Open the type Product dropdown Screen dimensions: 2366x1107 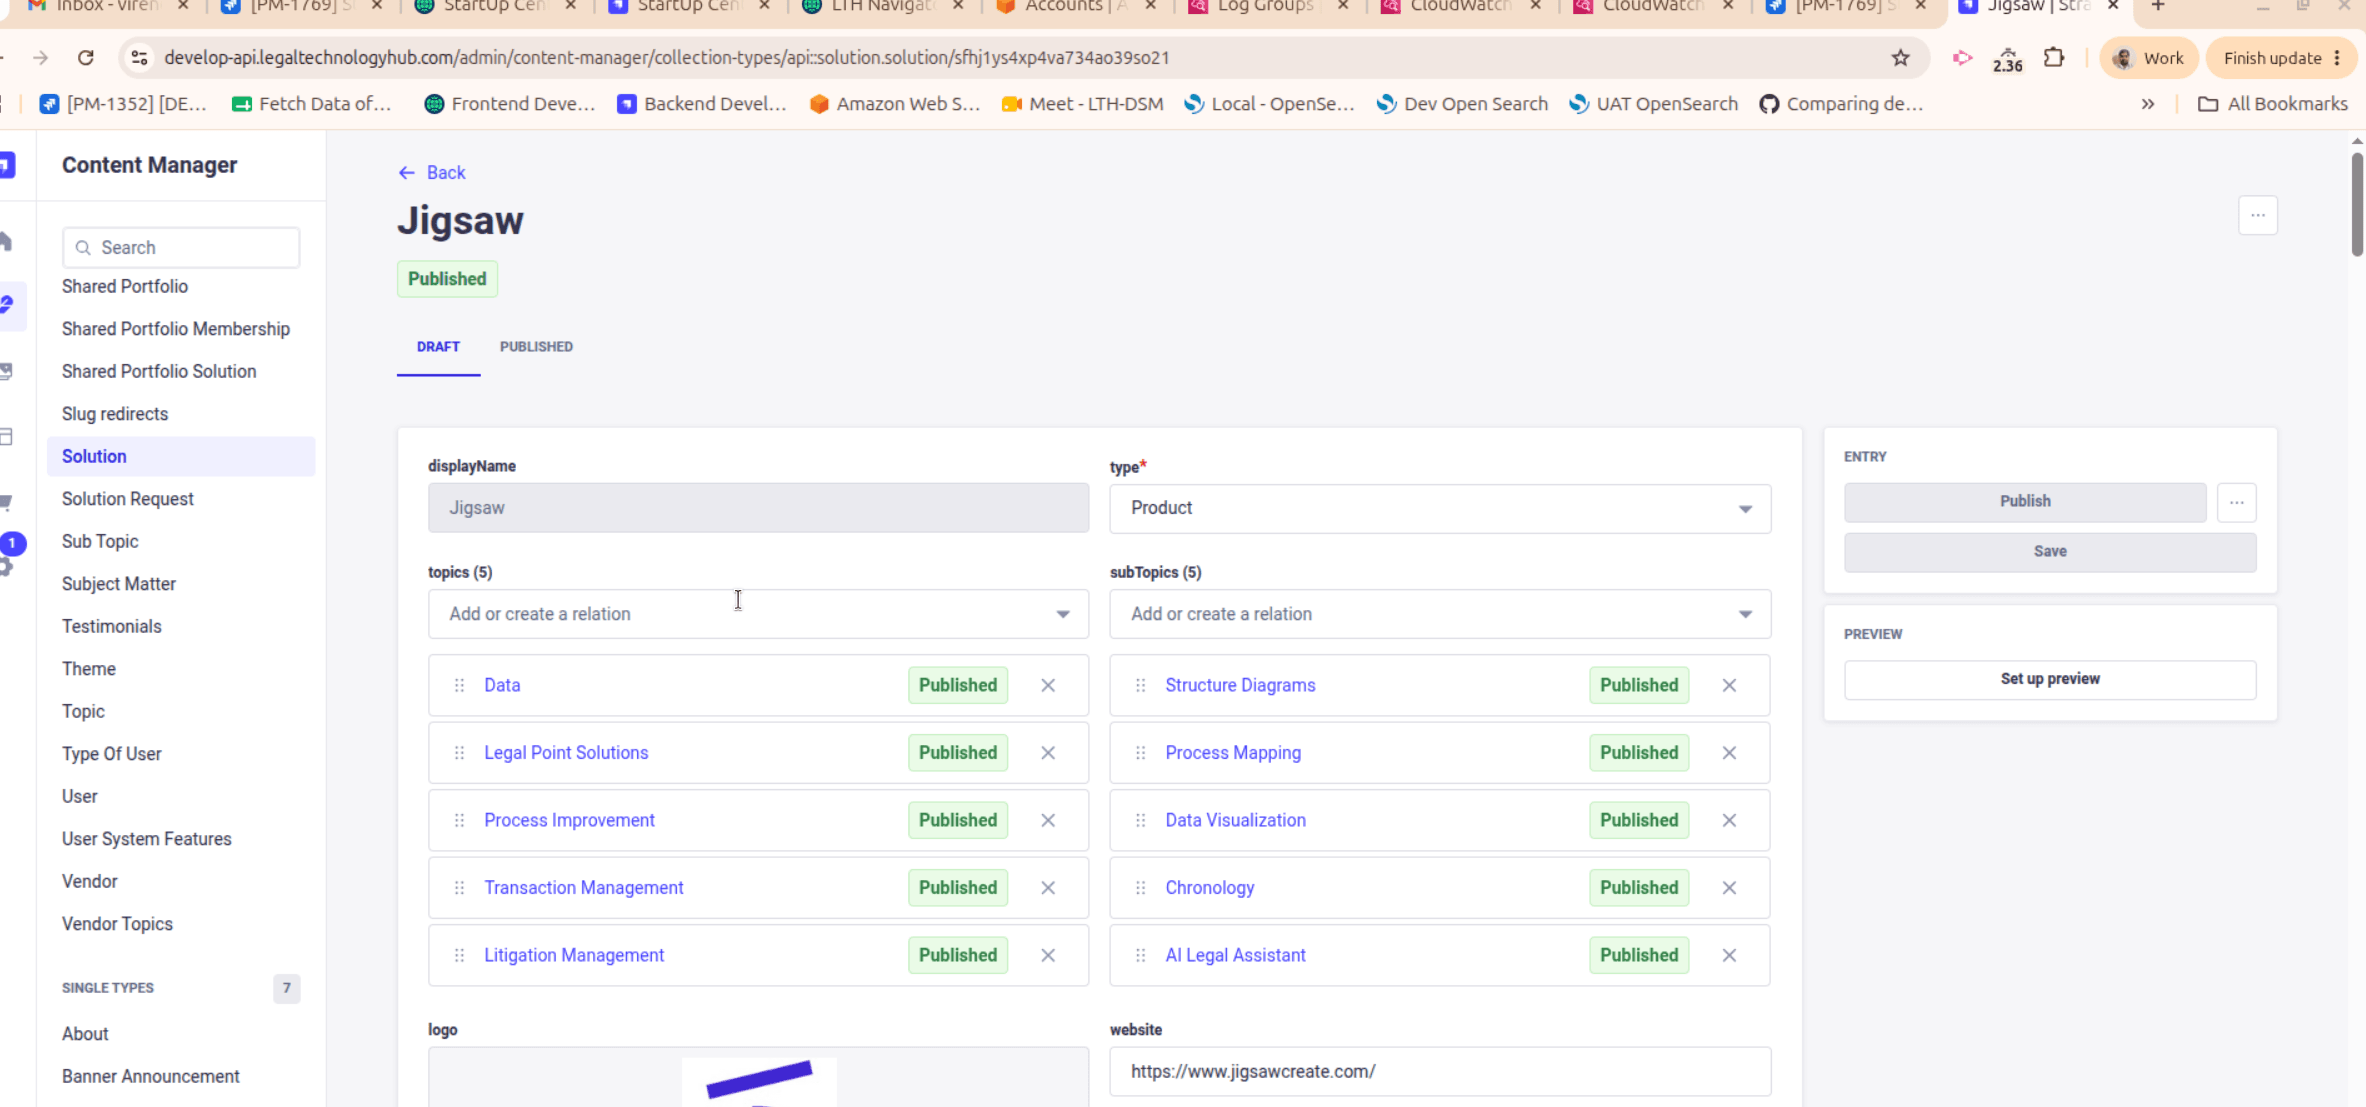[x=1440, y=508]
